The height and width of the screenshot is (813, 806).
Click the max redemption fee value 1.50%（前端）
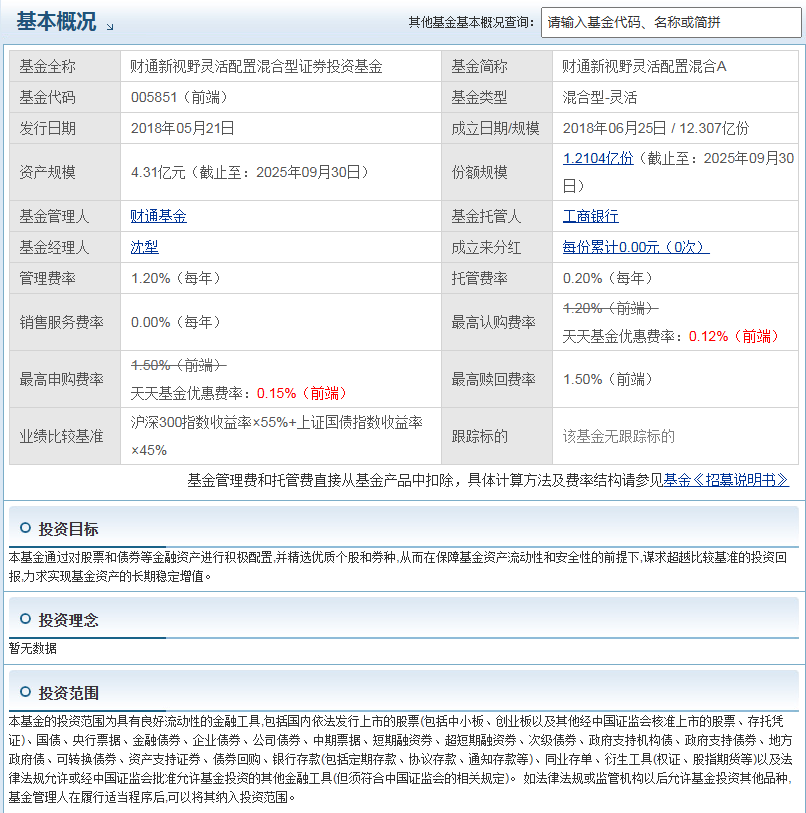click(608, 380)
